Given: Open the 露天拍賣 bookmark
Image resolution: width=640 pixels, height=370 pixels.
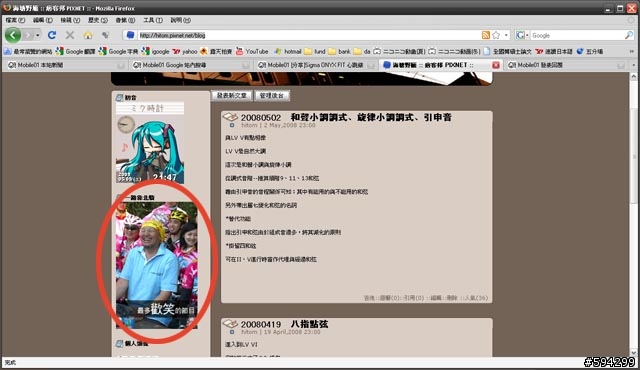Looking at the screenshot, I should 216,51.
